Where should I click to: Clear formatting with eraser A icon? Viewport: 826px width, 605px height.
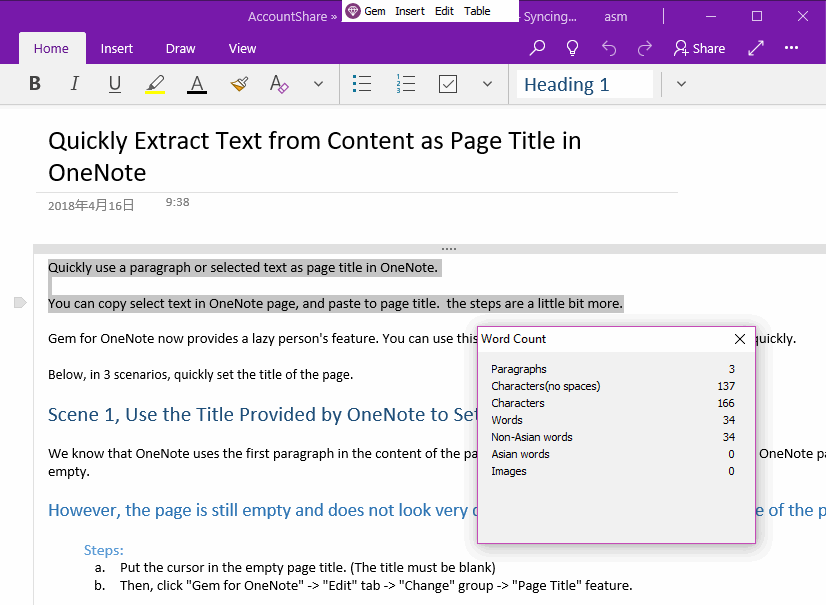point(279,84)
